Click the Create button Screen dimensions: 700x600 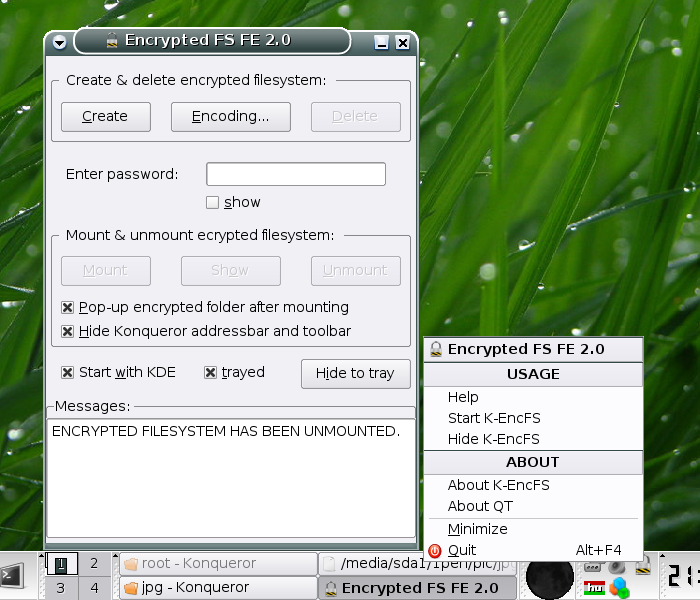point(106,117)
